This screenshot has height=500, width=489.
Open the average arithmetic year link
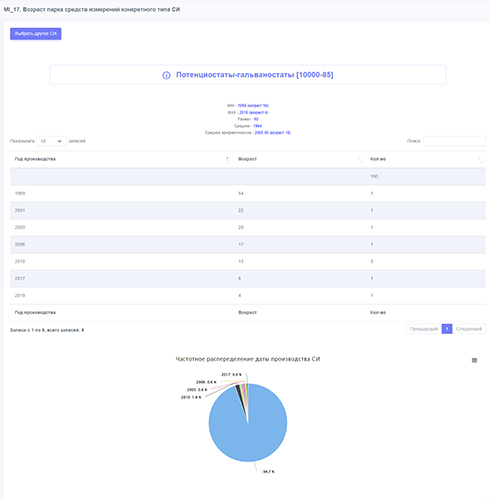pos(273,133)
